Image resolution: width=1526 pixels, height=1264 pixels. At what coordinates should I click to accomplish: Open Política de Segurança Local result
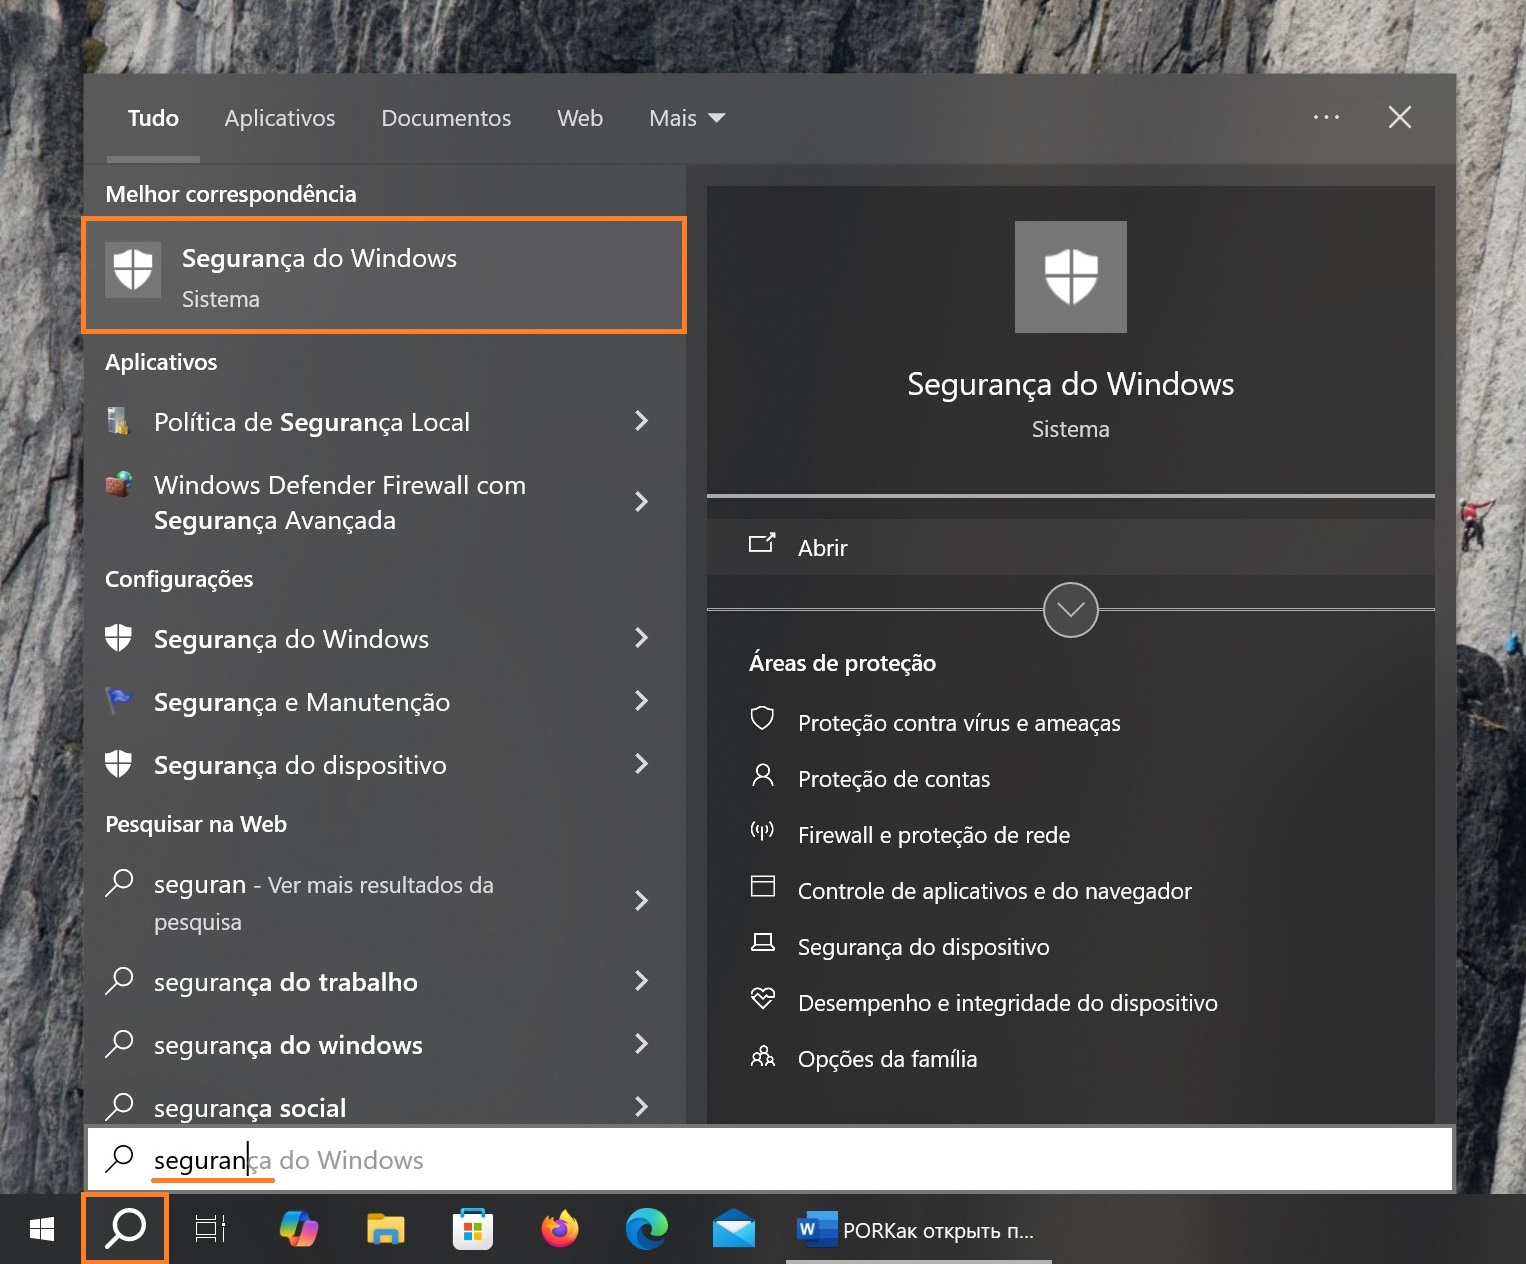[x=384, y=422]
